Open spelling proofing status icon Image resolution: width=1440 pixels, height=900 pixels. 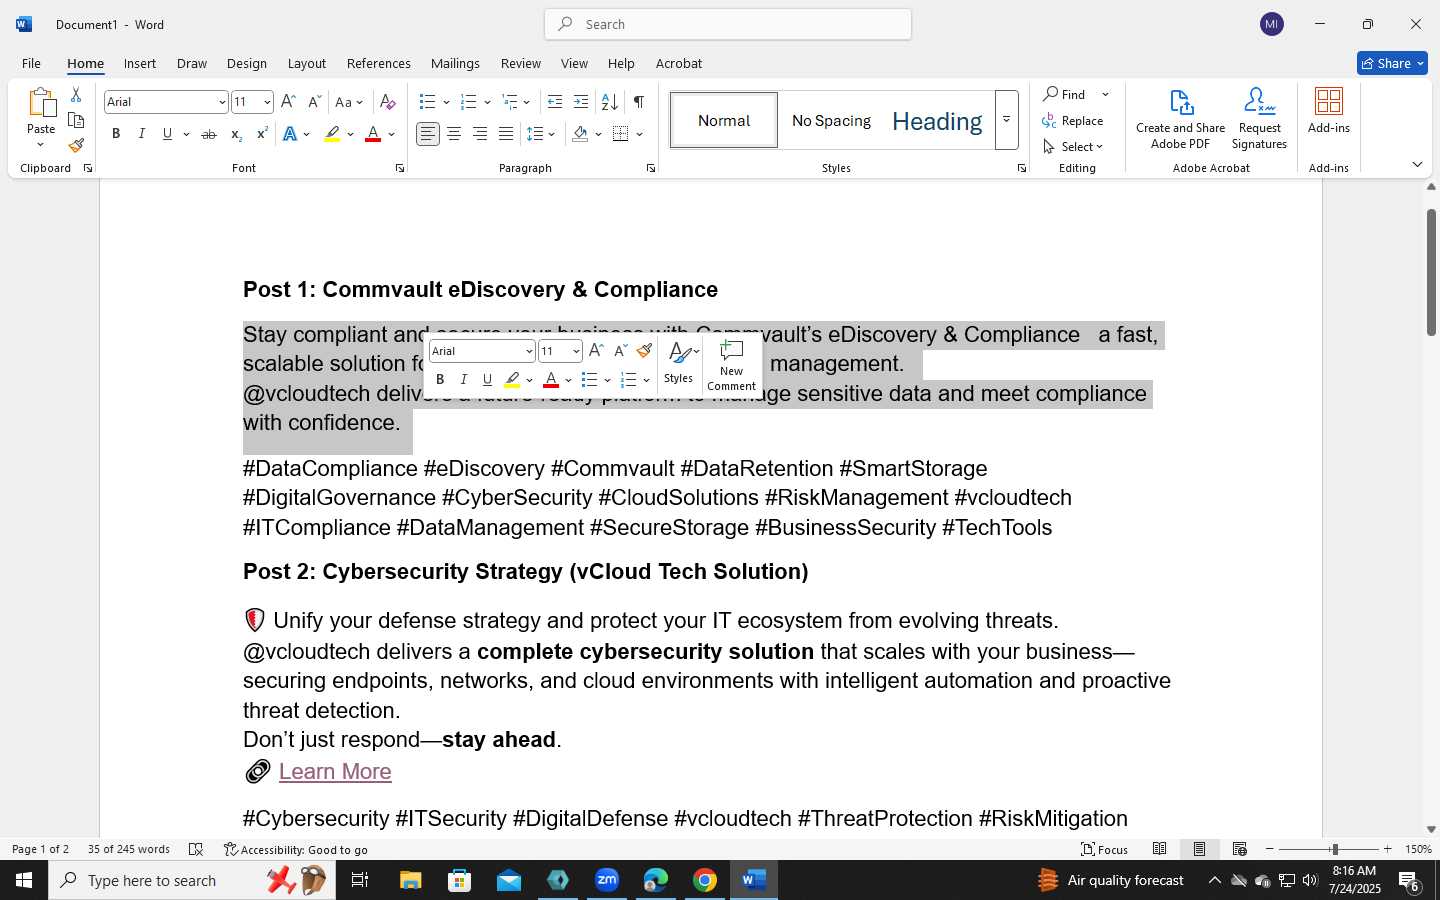[x=196, y=849]
